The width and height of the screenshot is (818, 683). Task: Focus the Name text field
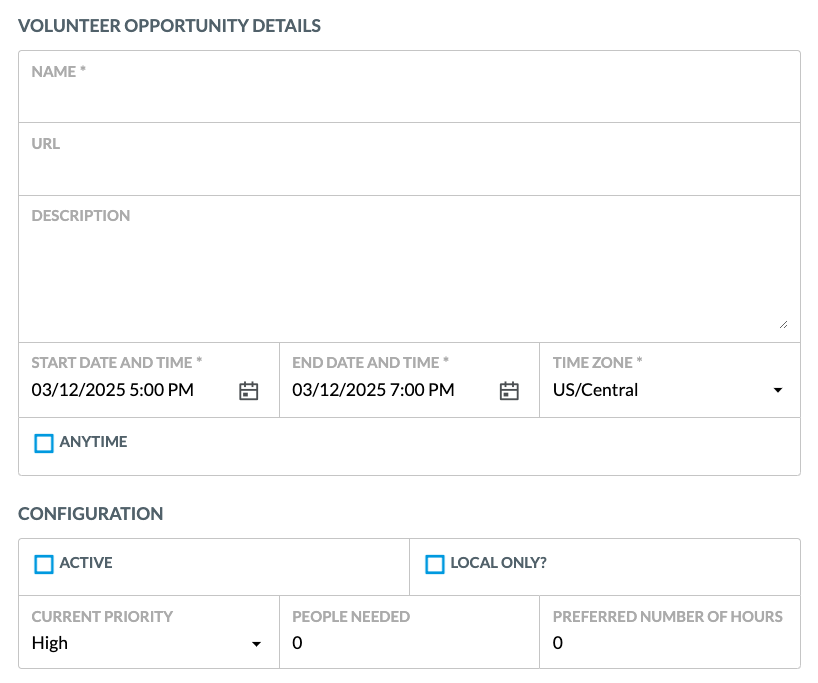[x=410, y=87]
